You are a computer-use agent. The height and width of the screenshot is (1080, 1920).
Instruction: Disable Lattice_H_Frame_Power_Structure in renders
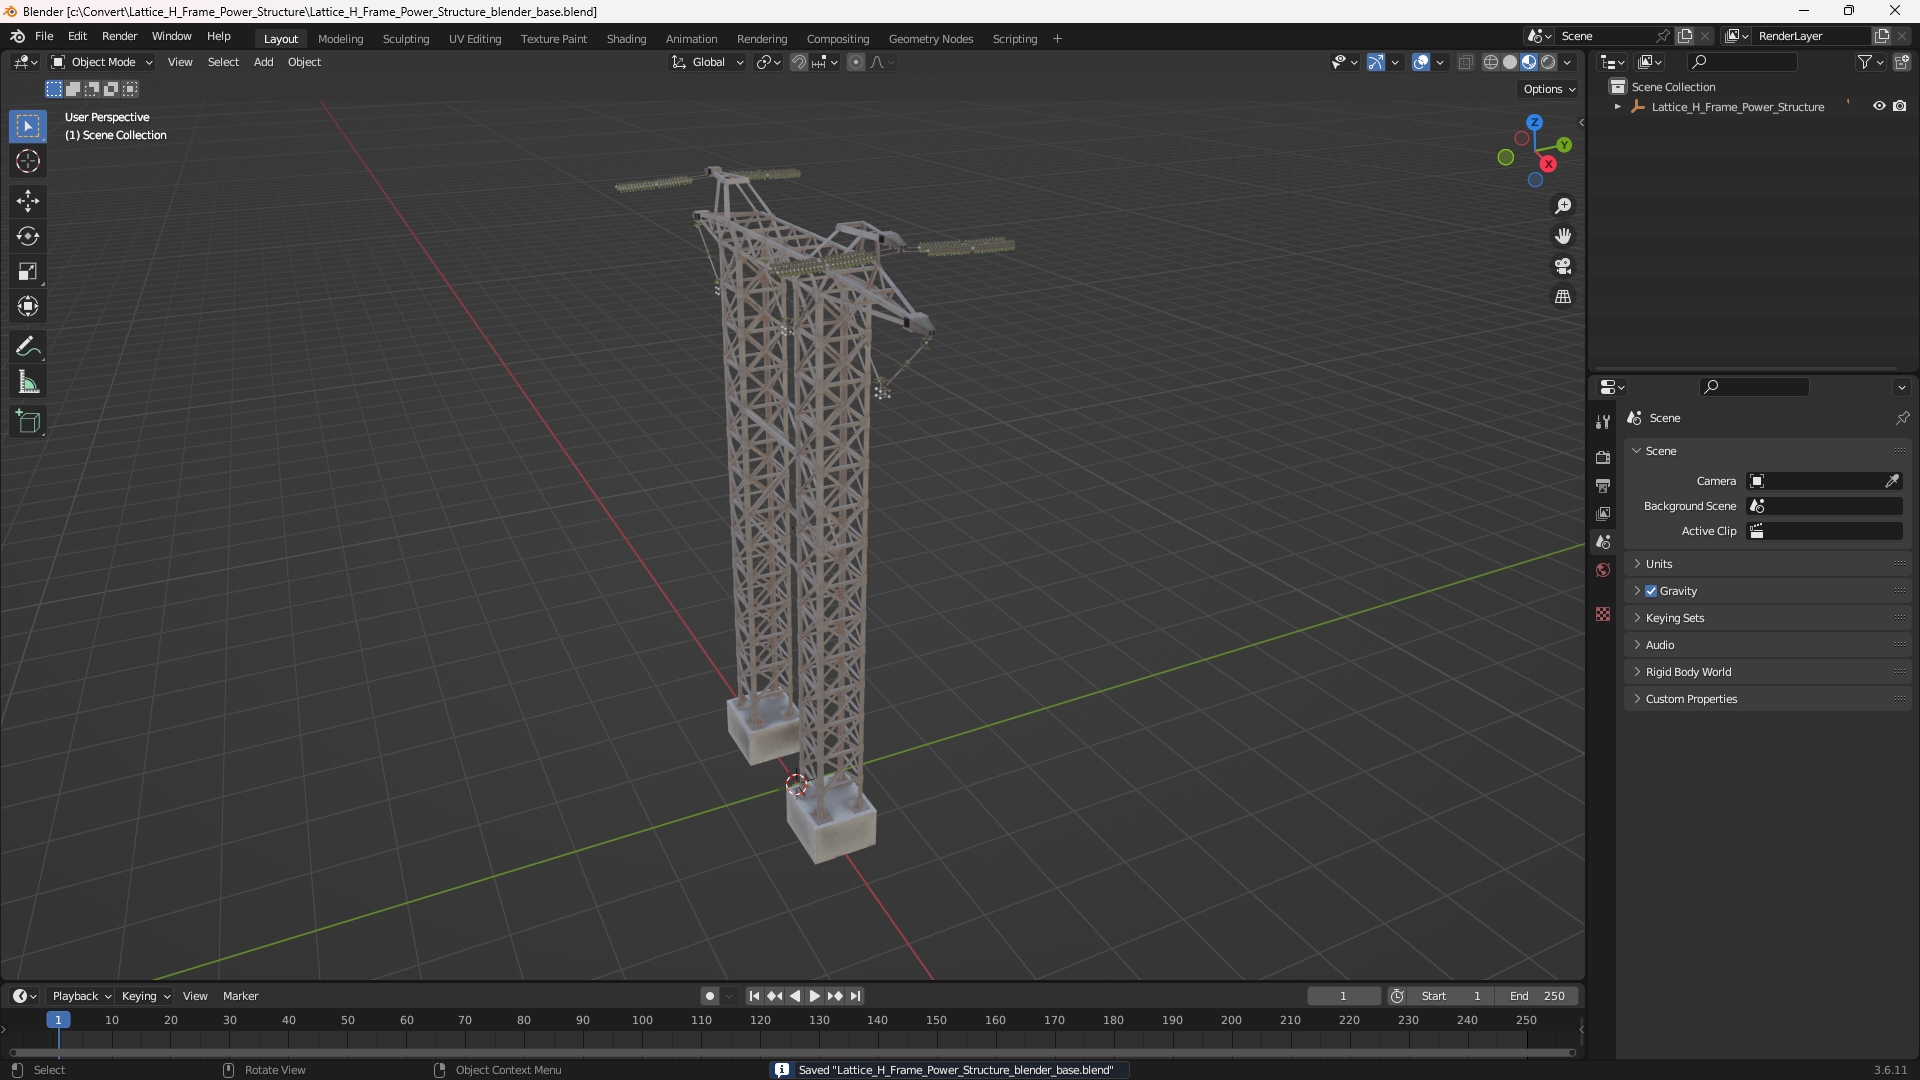[x=1900, y=106]
